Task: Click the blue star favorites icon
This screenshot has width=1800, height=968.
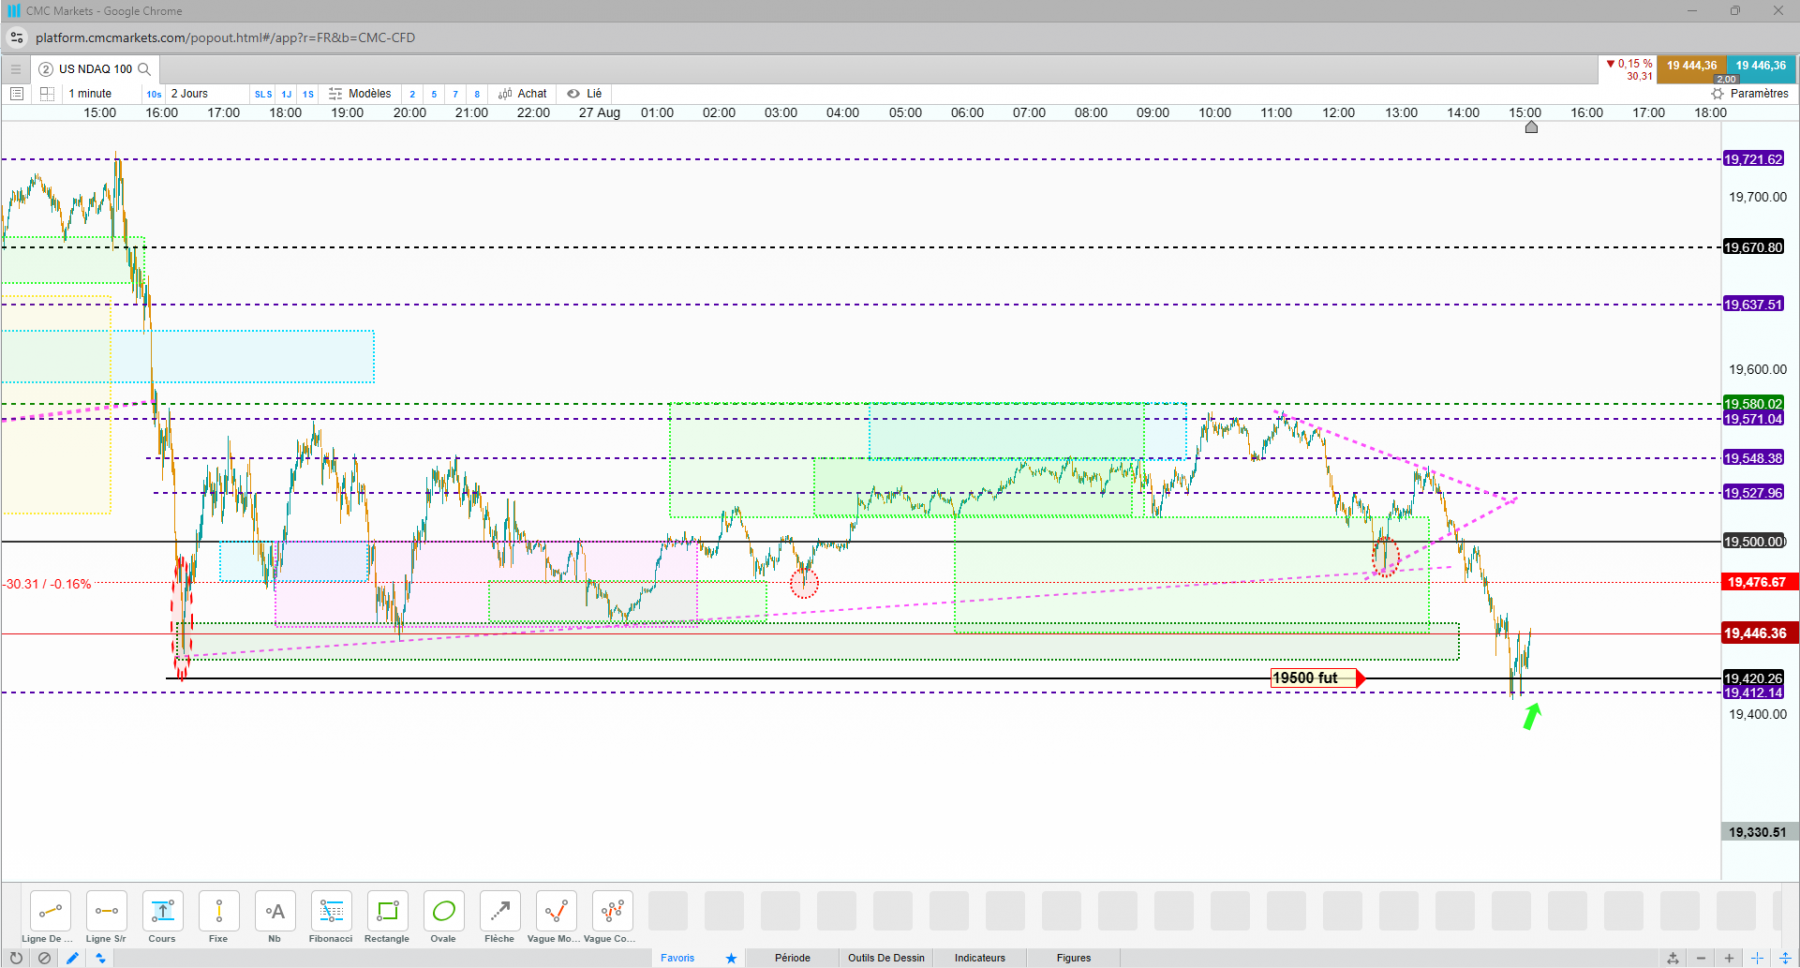Action: pos(731,958)
